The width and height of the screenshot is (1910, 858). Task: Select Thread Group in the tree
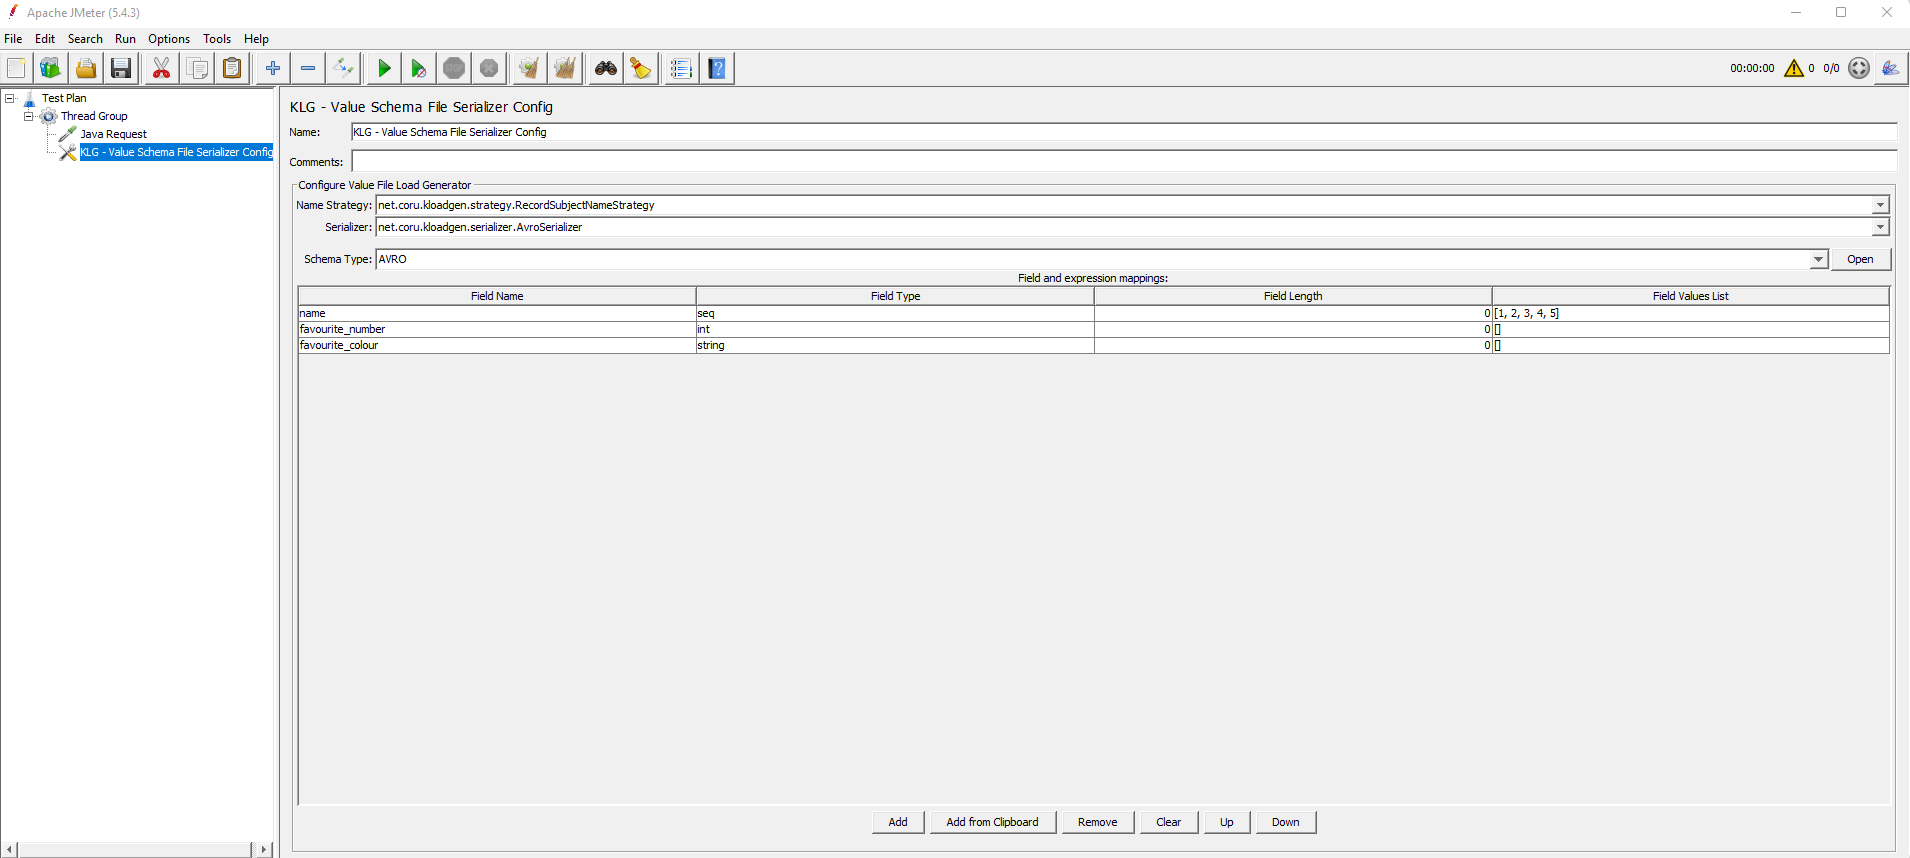[x=94, y=116]
